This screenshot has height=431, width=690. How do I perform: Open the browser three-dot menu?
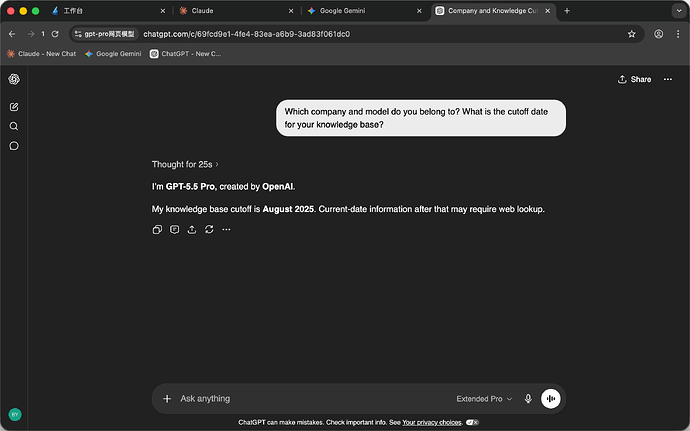tap(678, 34)
